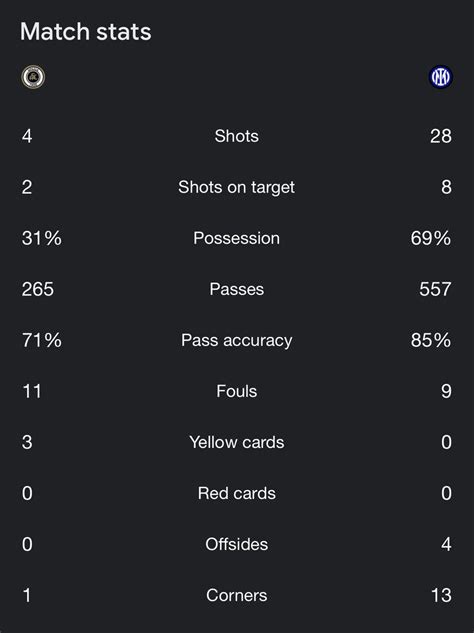Select the 31% possession value
This screenshot has width=474, height=633.
coord(42,238)
